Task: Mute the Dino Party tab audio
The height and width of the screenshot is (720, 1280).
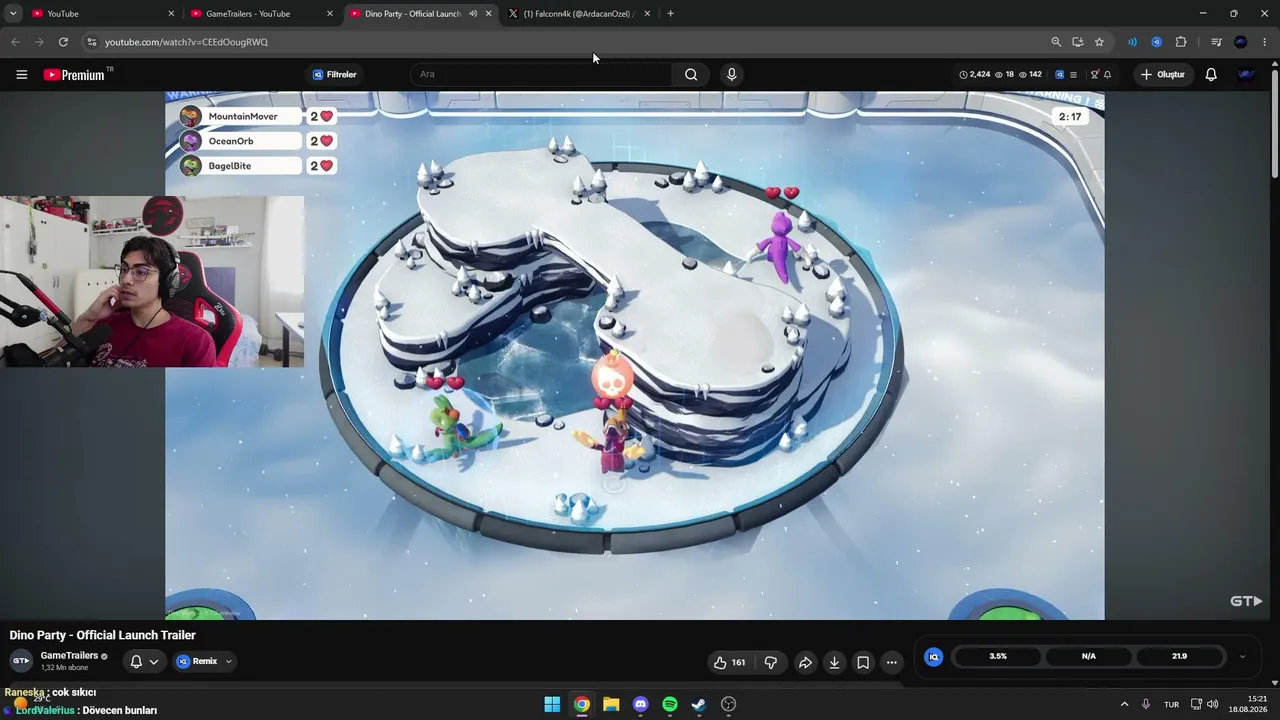Action: 473,14
